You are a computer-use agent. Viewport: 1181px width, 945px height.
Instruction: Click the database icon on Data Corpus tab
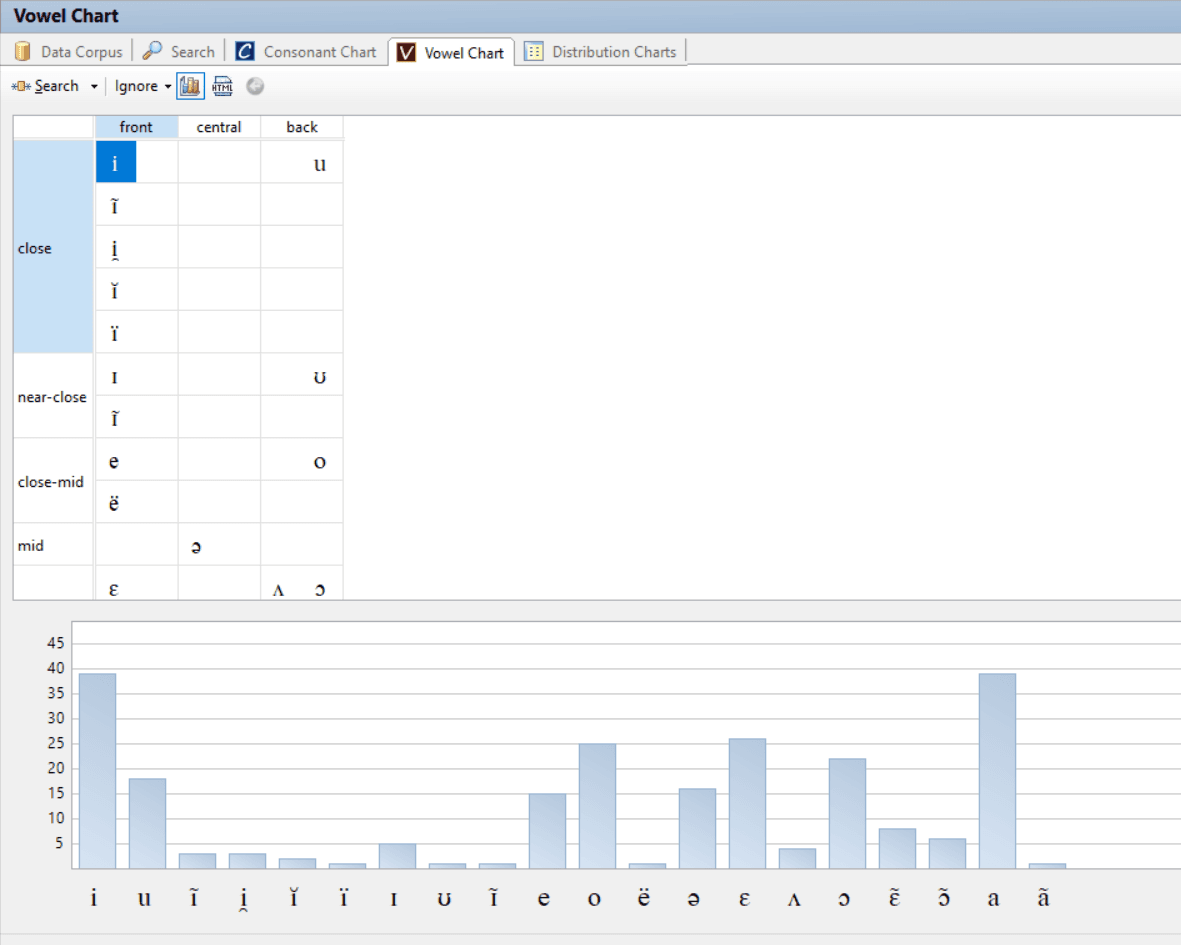click(21, 51)
